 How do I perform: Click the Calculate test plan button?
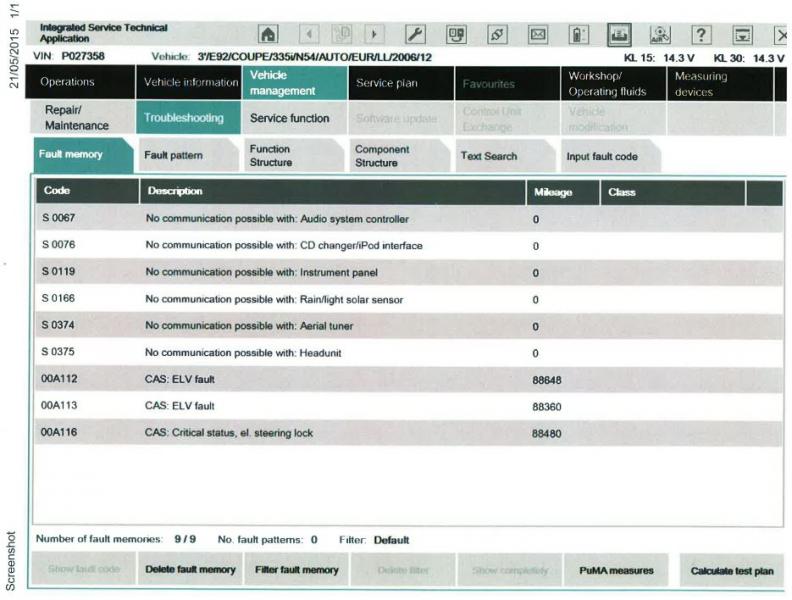point(731,570)
